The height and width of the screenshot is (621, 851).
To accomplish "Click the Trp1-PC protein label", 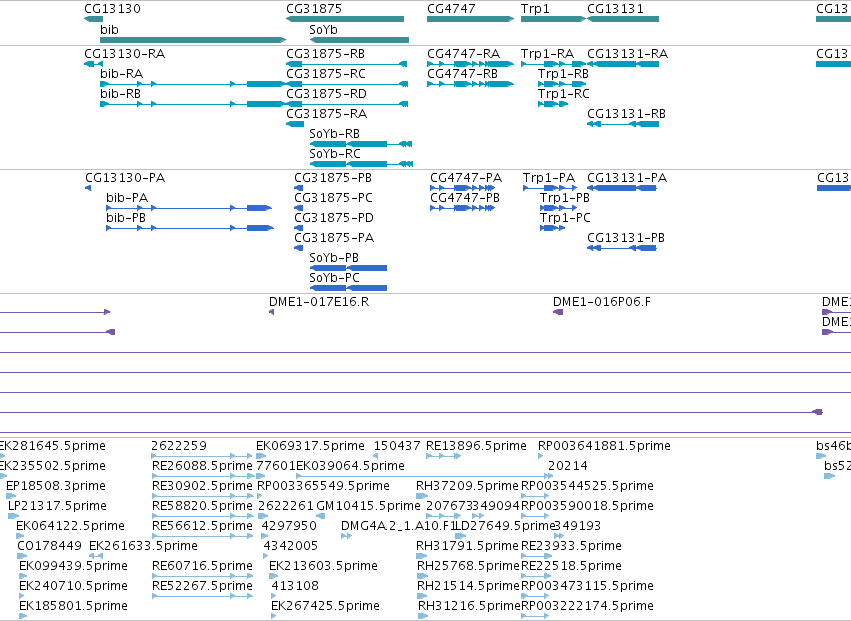I will tap(565, 218).
